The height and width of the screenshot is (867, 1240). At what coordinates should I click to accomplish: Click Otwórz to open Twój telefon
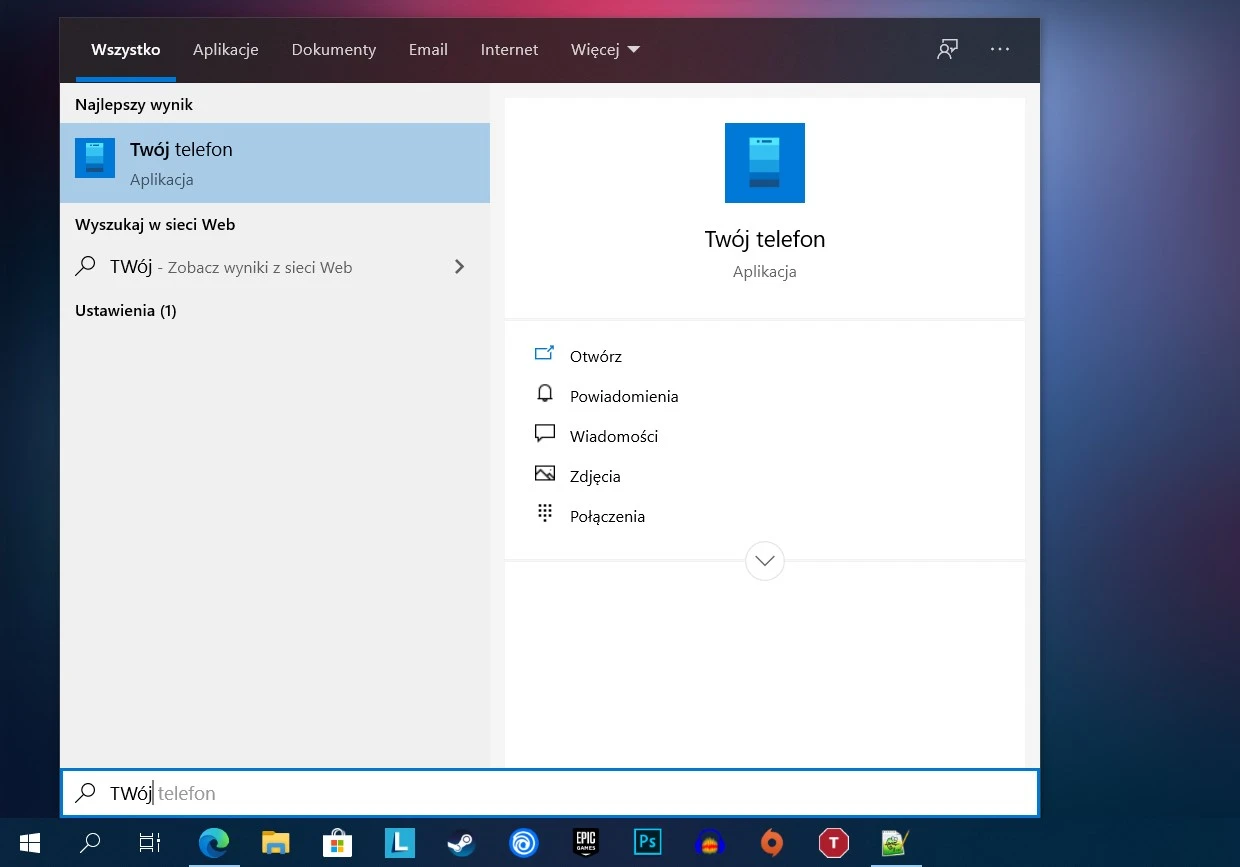[595, 356]
